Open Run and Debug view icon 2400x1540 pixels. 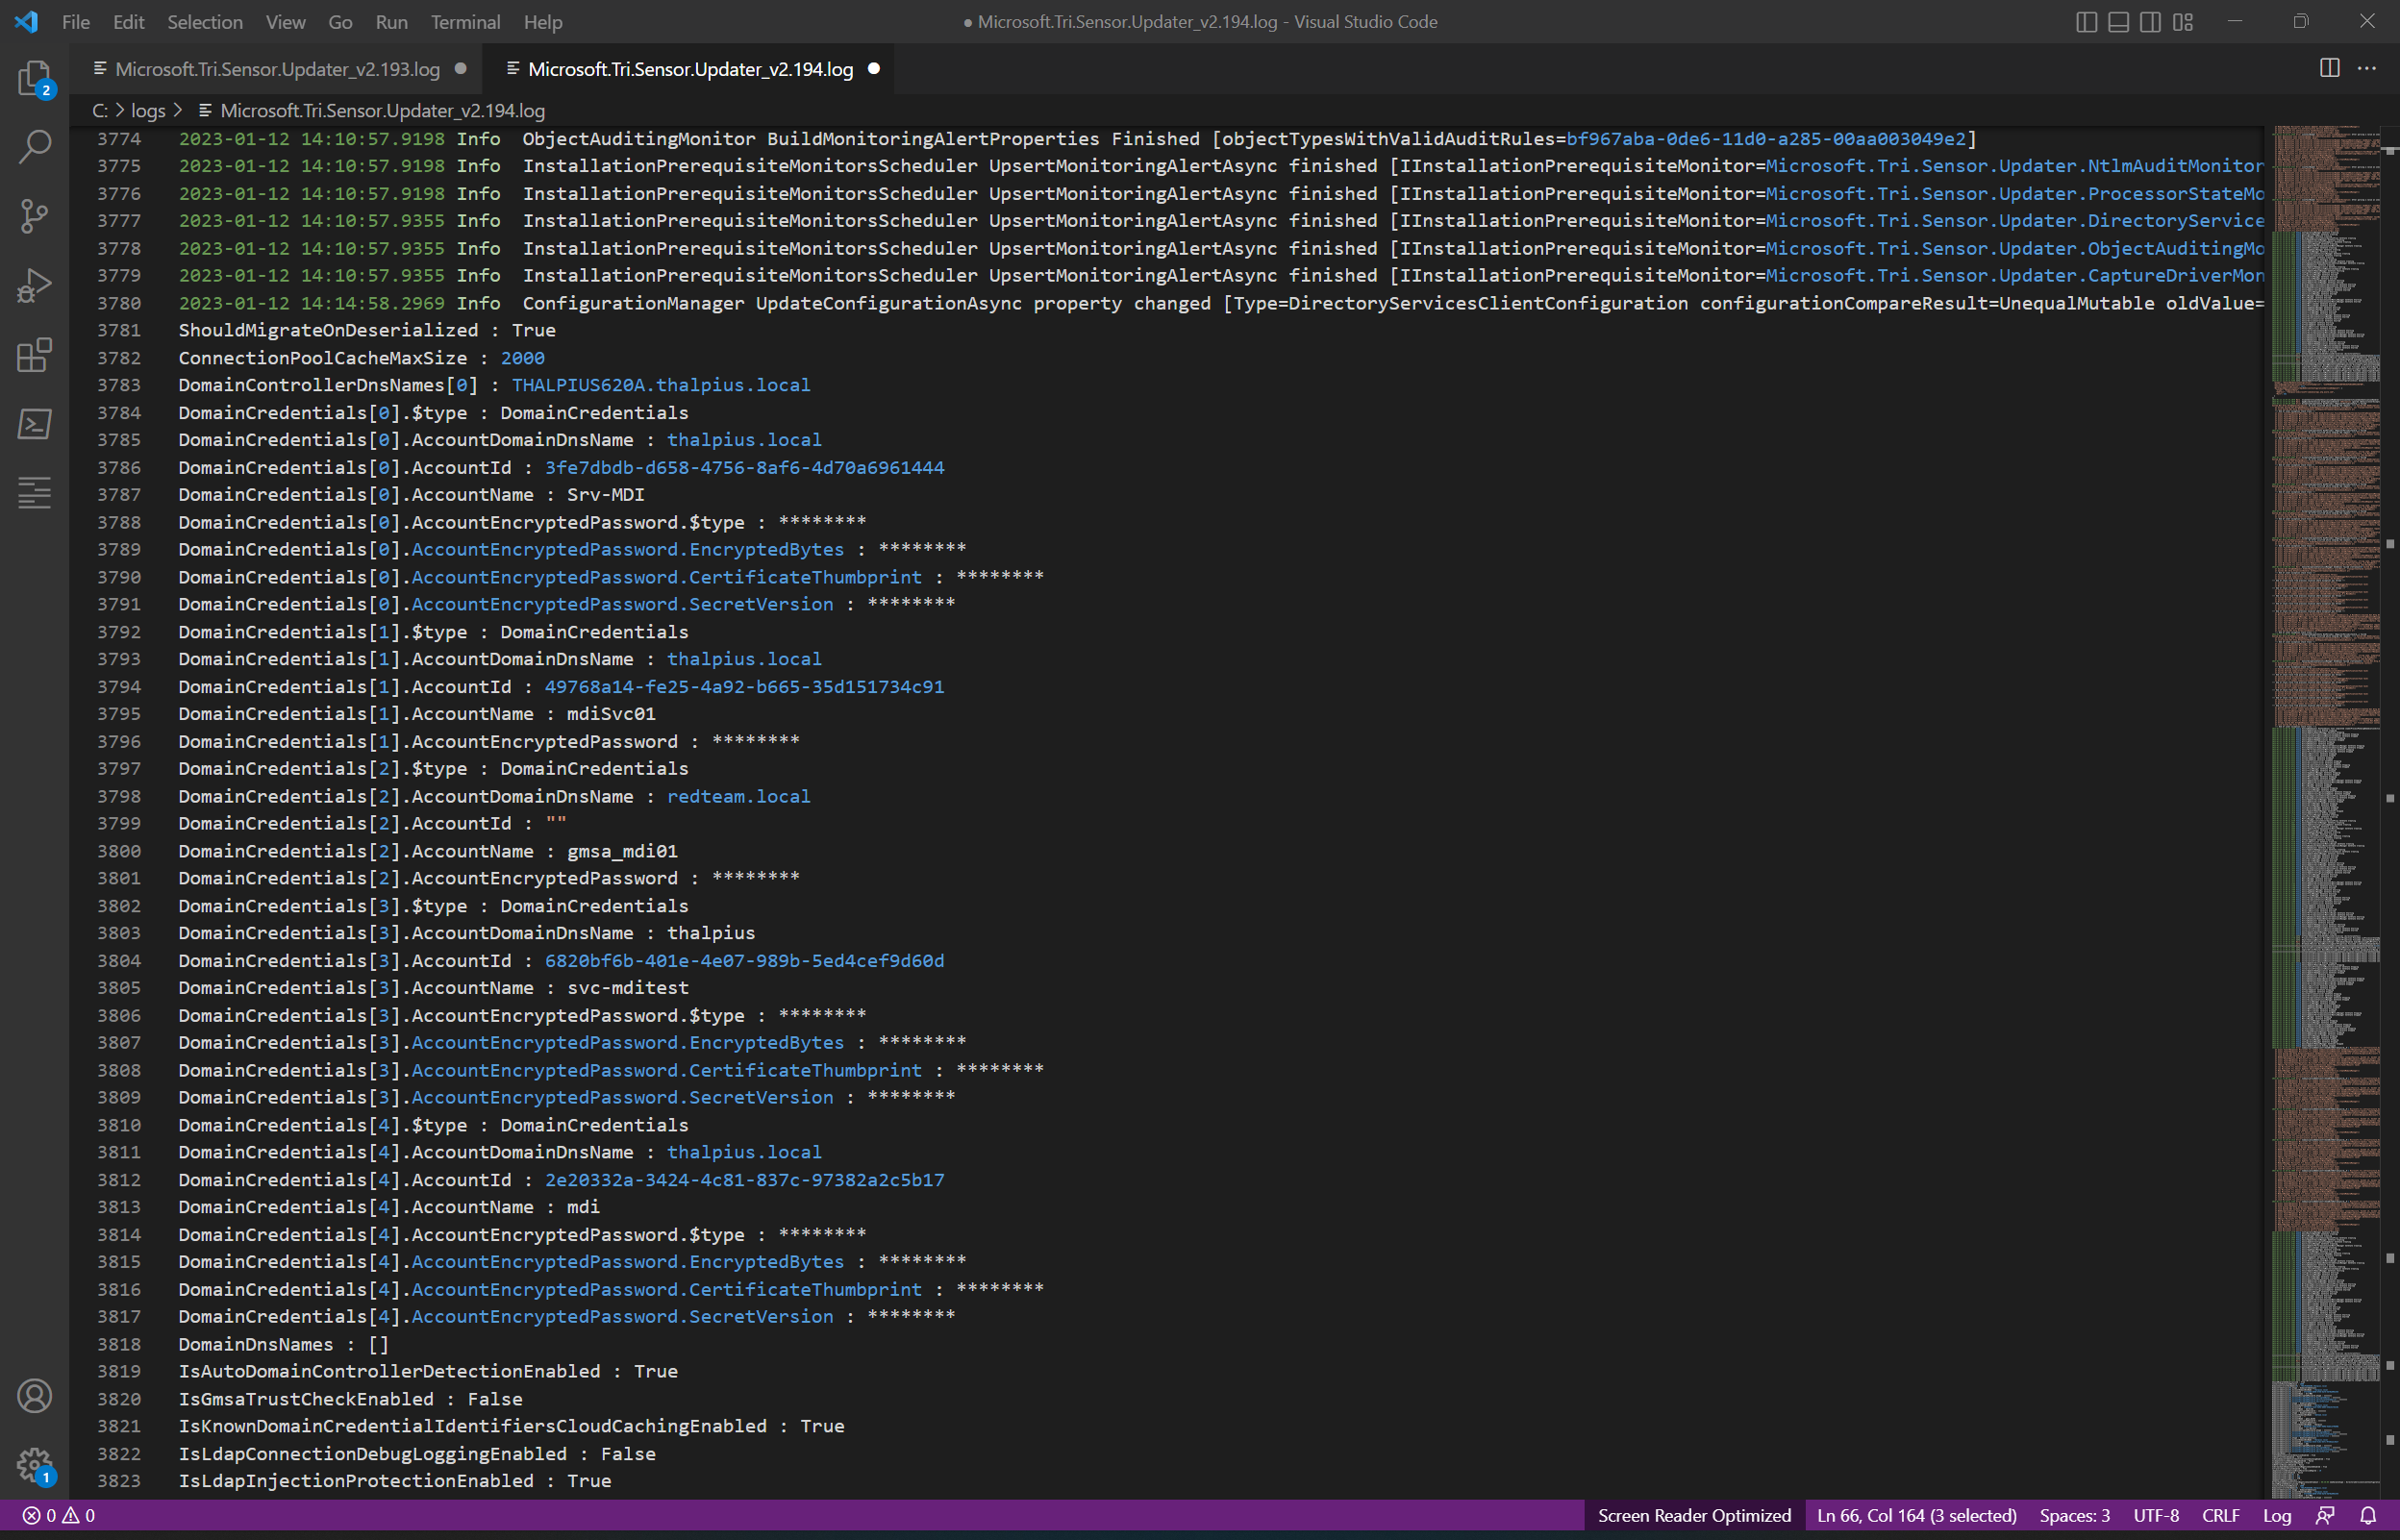point(34,286)
